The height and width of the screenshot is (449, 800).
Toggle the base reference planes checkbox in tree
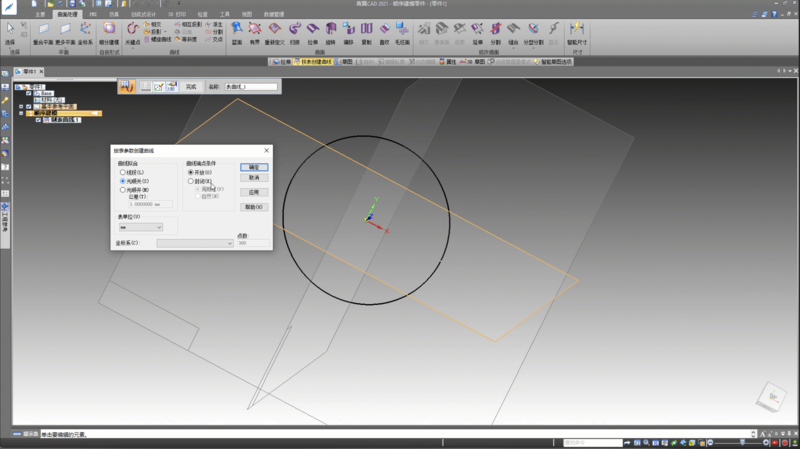[x=29, y=107]
